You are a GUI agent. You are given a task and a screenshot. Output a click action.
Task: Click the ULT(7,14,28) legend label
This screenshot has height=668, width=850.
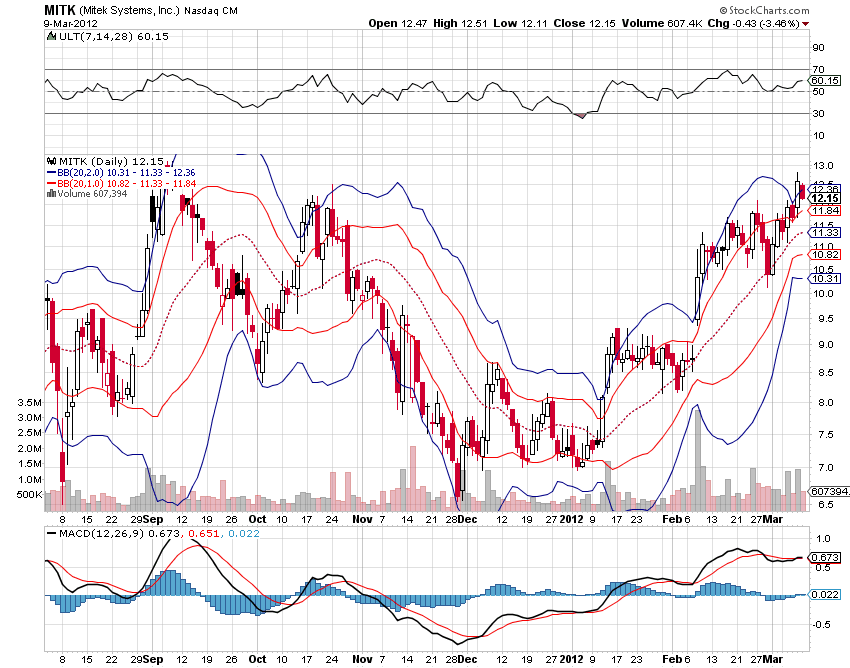113,36
